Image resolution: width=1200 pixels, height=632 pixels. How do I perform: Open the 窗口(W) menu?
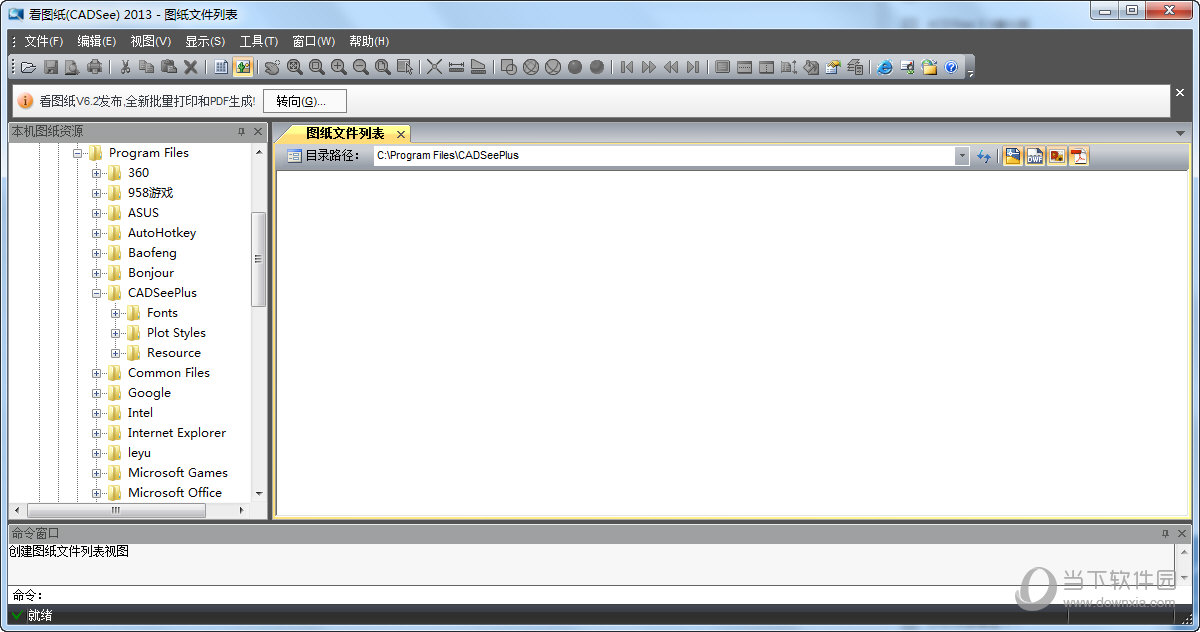pos(313,41)
